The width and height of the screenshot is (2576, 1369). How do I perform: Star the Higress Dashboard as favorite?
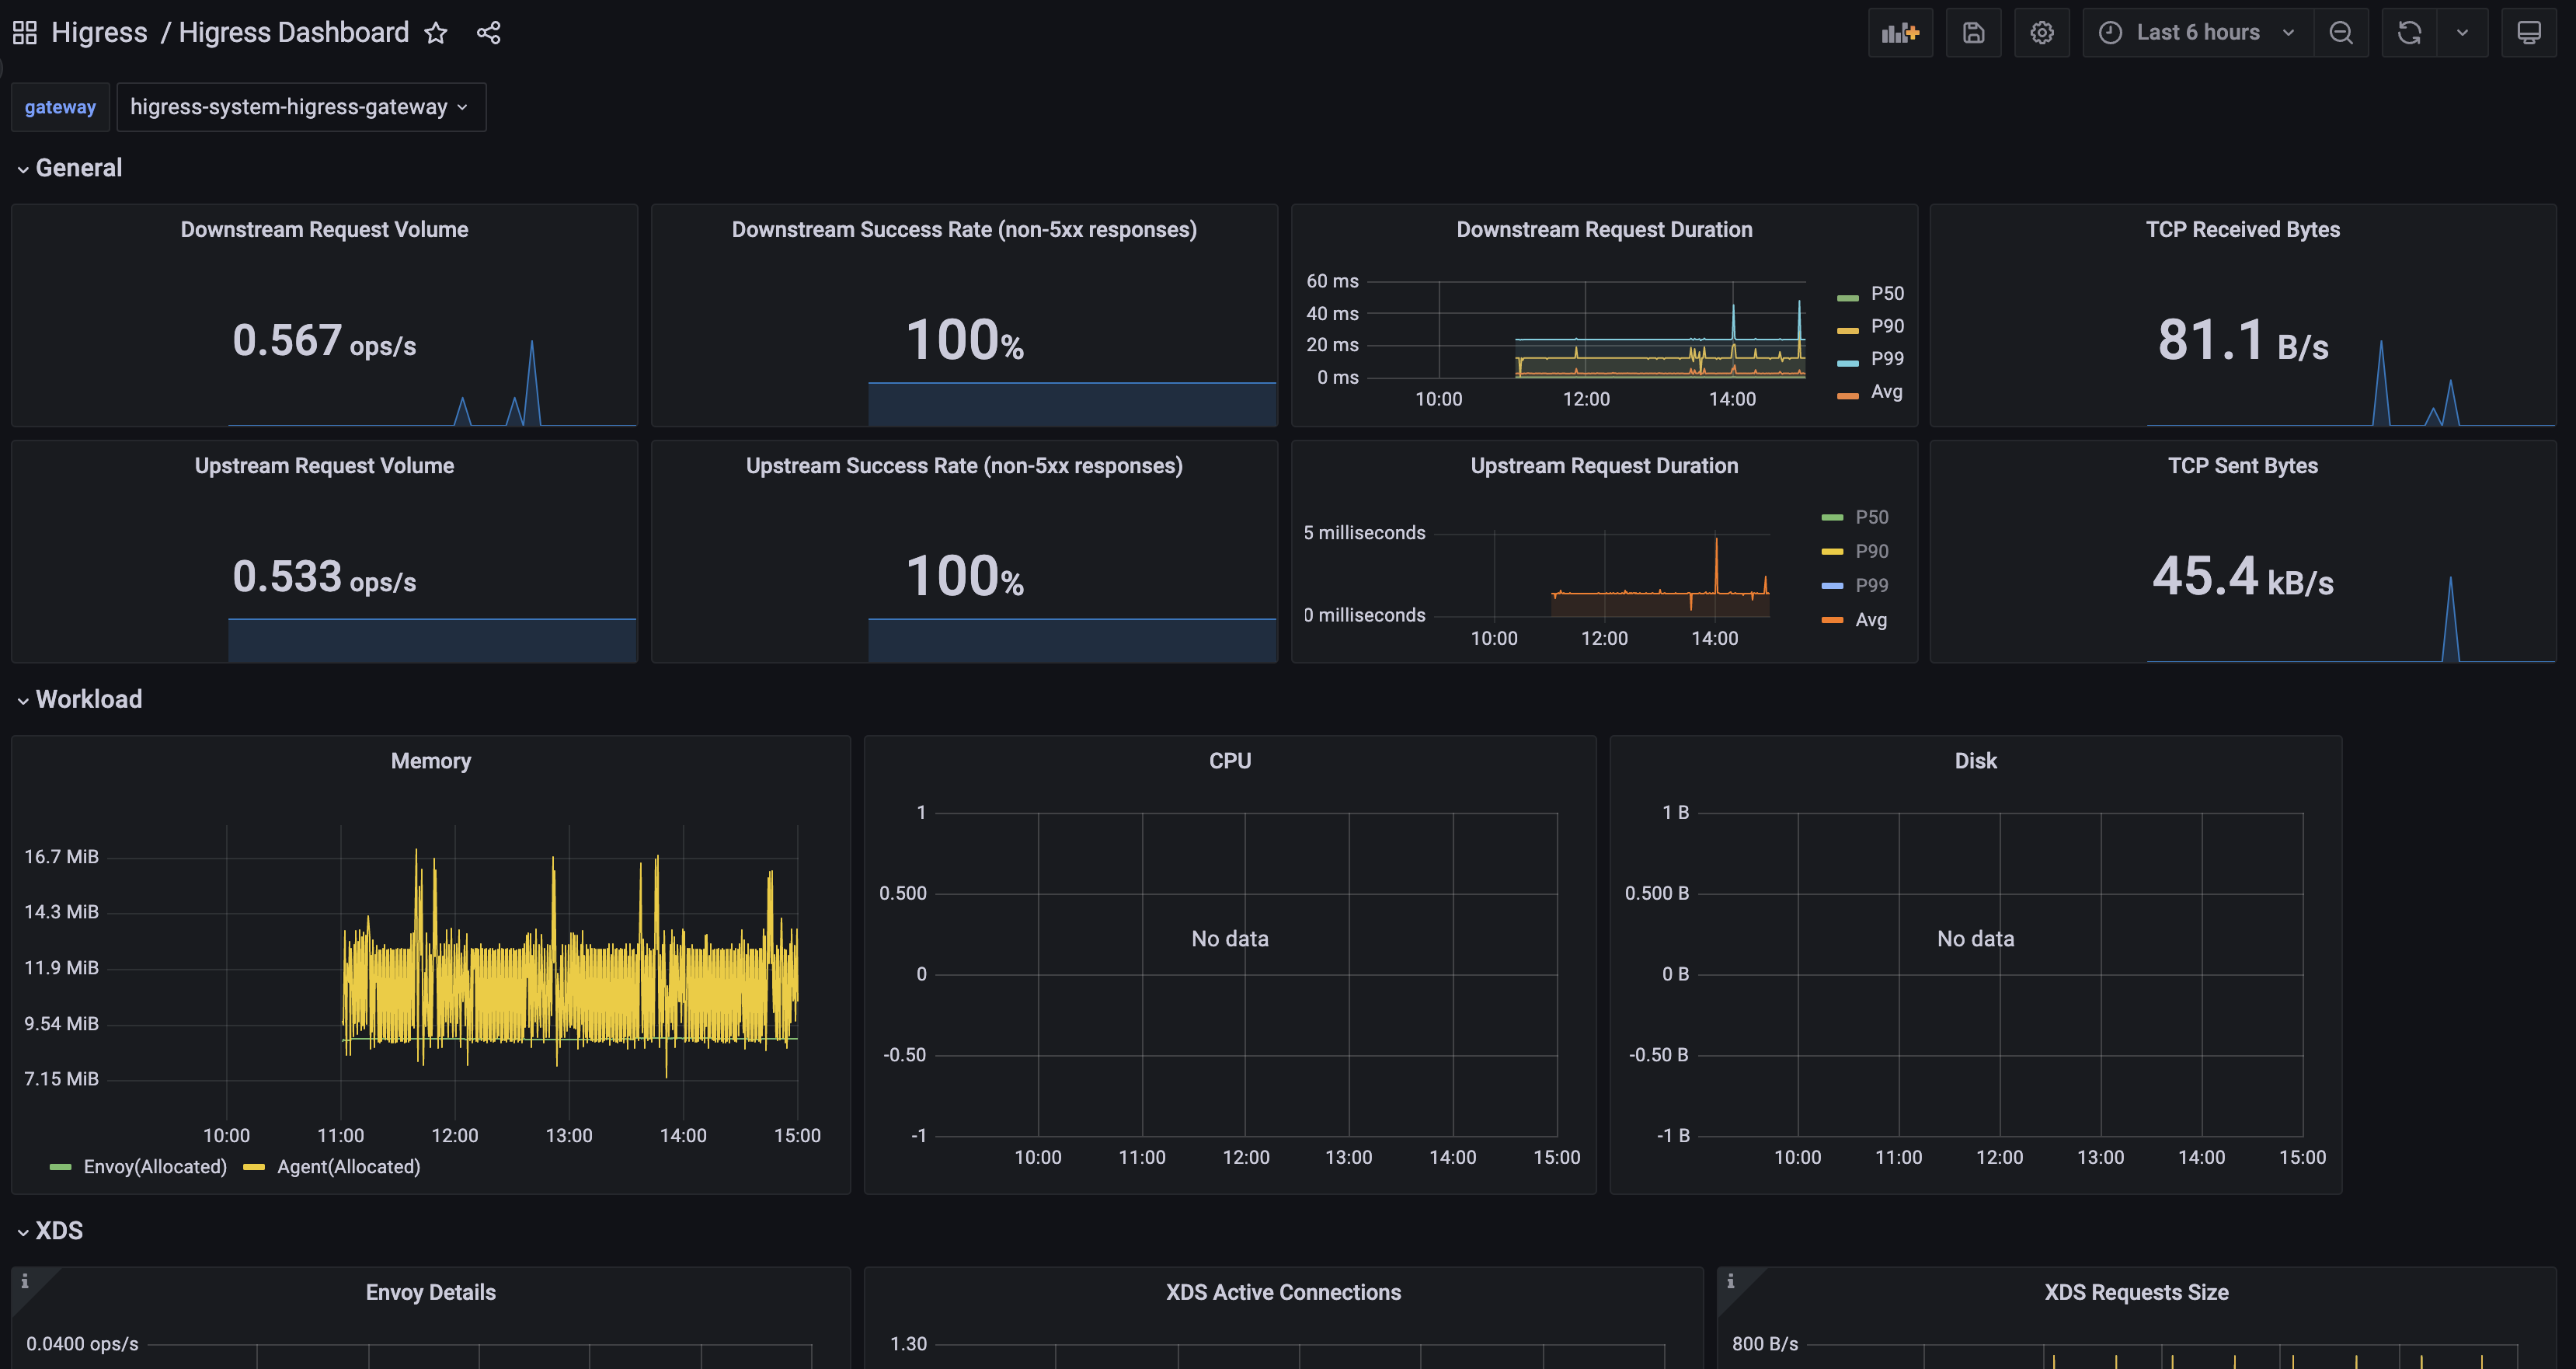coord(436,33)
